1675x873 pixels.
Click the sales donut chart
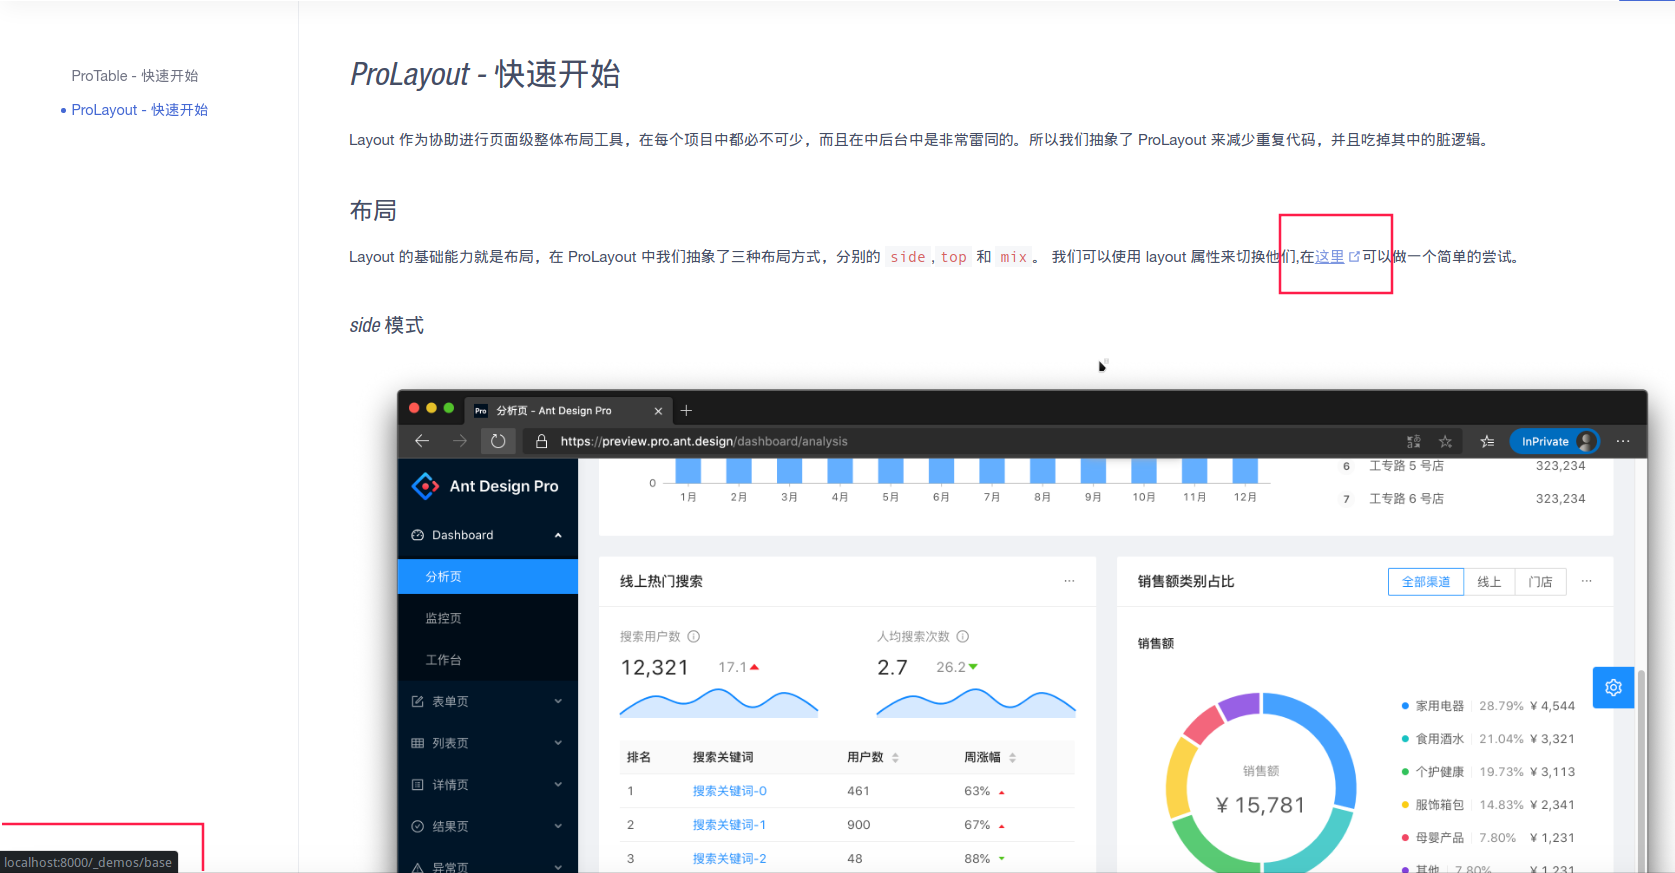1261,785
